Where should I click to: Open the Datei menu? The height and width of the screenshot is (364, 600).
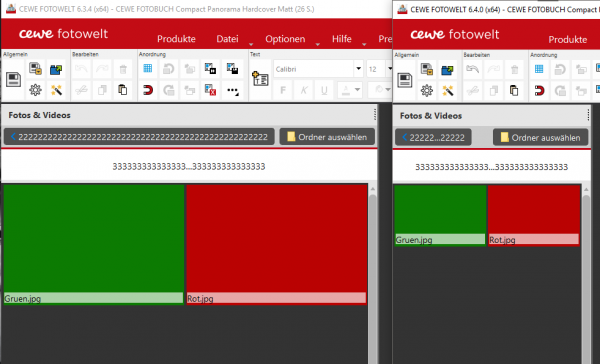[227, 39]
